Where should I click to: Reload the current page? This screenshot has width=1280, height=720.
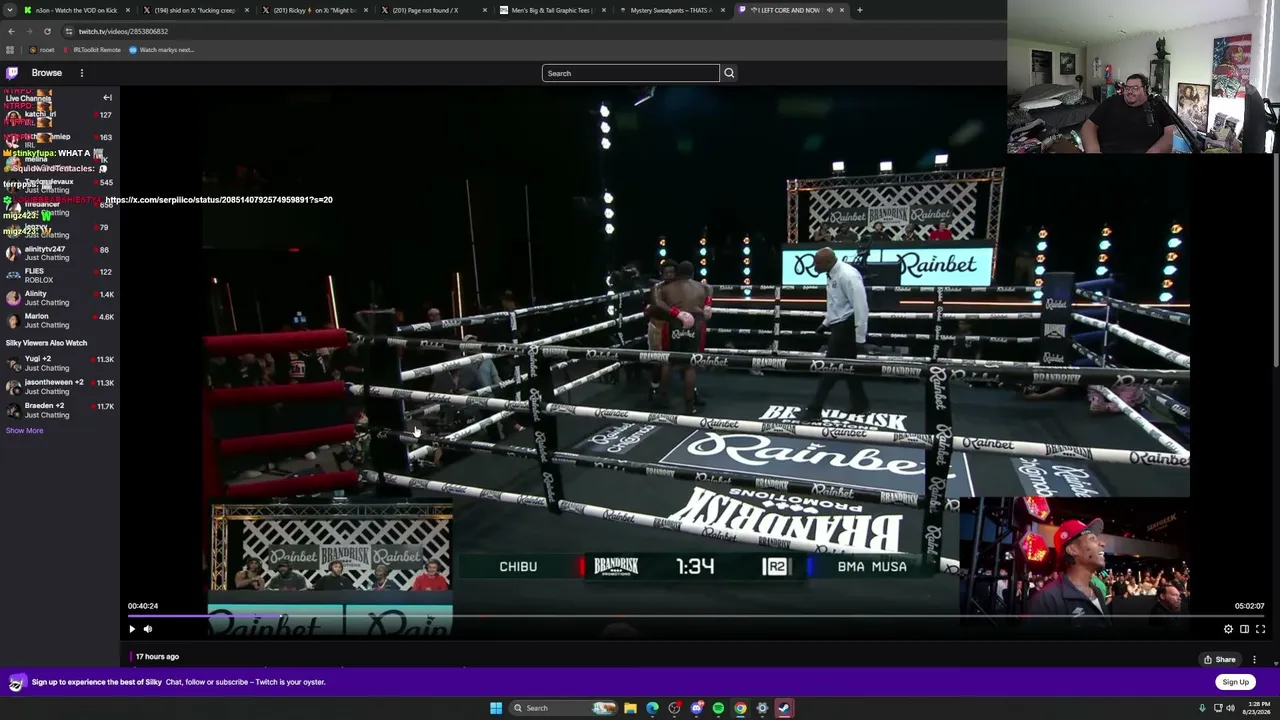tap(47, 31)
